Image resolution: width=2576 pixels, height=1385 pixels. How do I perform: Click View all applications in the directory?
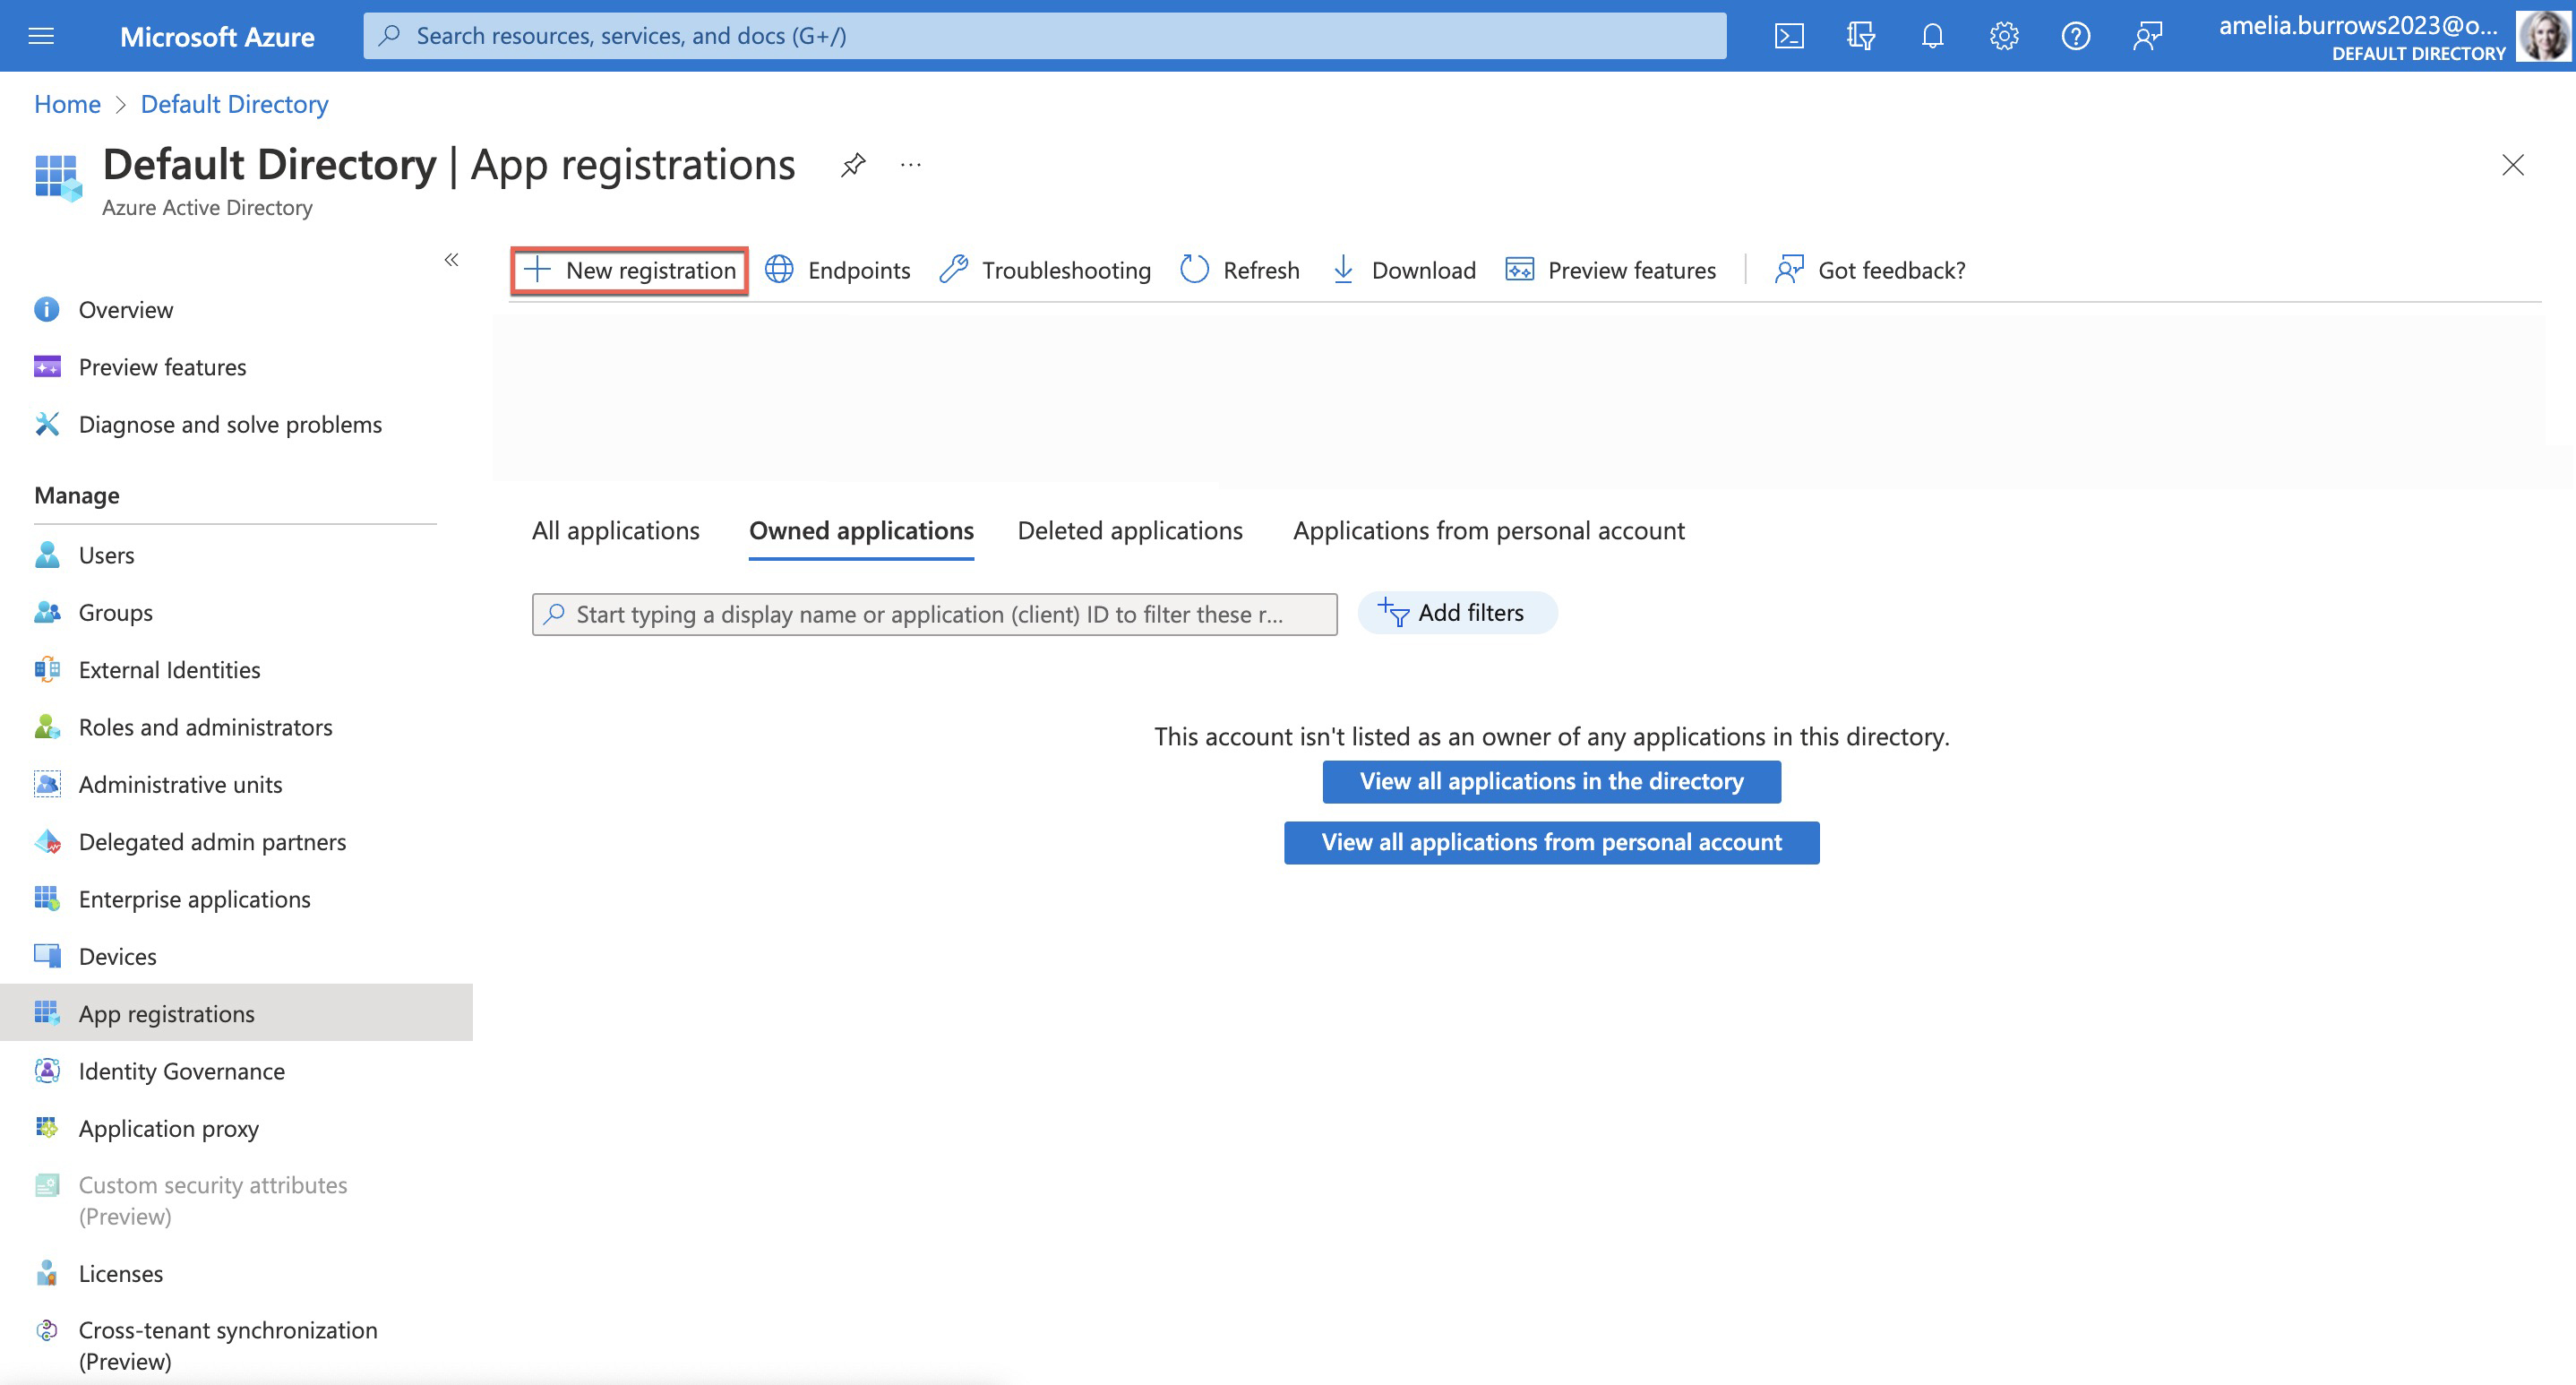pos(1551,782)
